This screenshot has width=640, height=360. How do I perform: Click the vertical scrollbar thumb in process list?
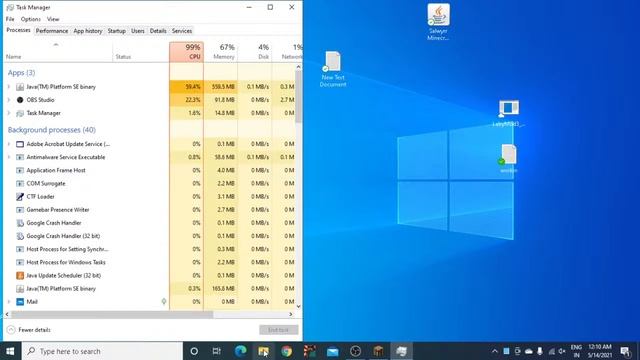point(298,96)
